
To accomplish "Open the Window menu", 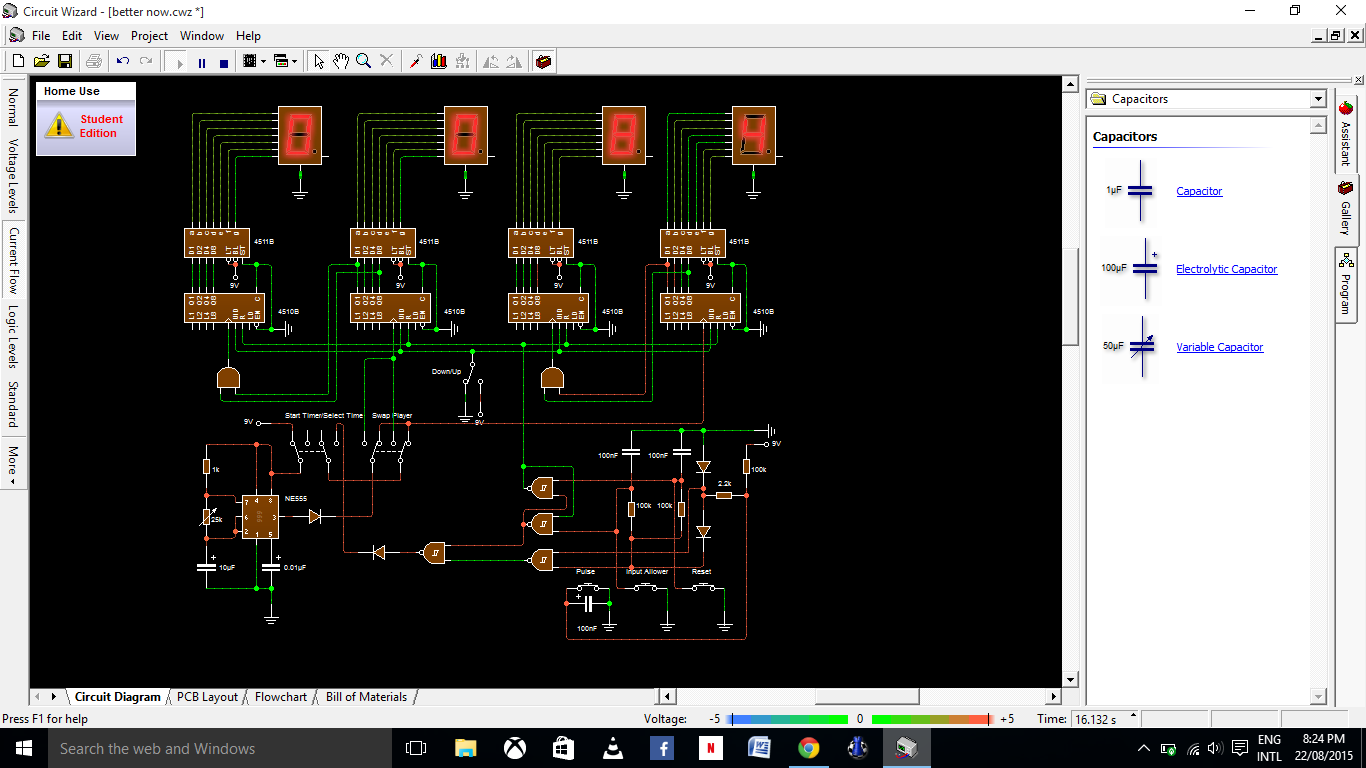I will pos(202,35).
